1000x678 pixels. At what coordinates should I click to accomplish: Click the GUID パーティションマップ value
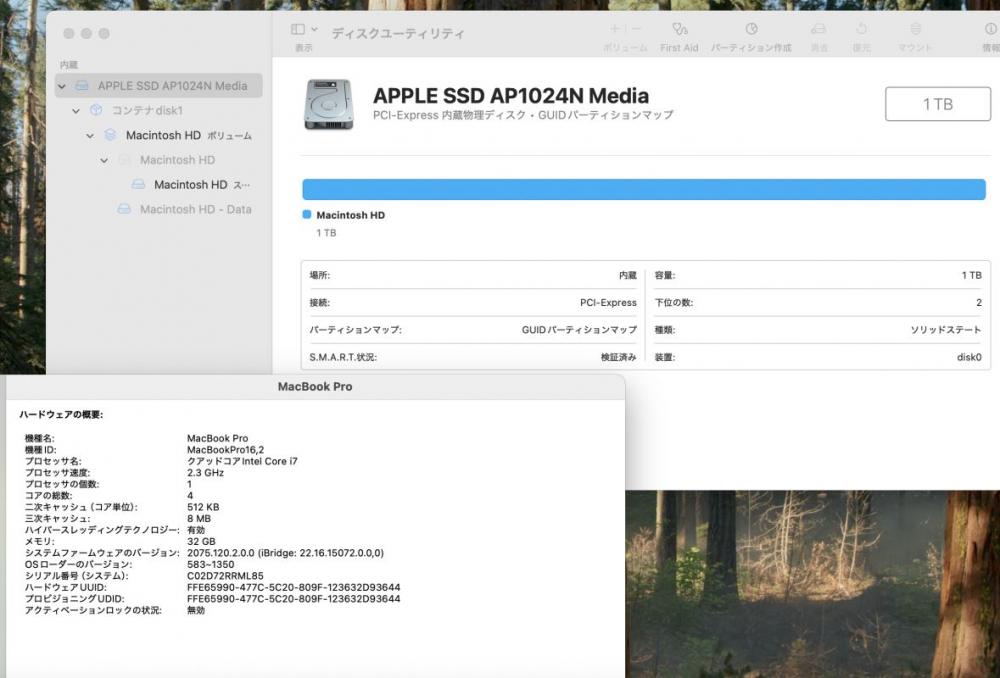click(x=579, y=330)
